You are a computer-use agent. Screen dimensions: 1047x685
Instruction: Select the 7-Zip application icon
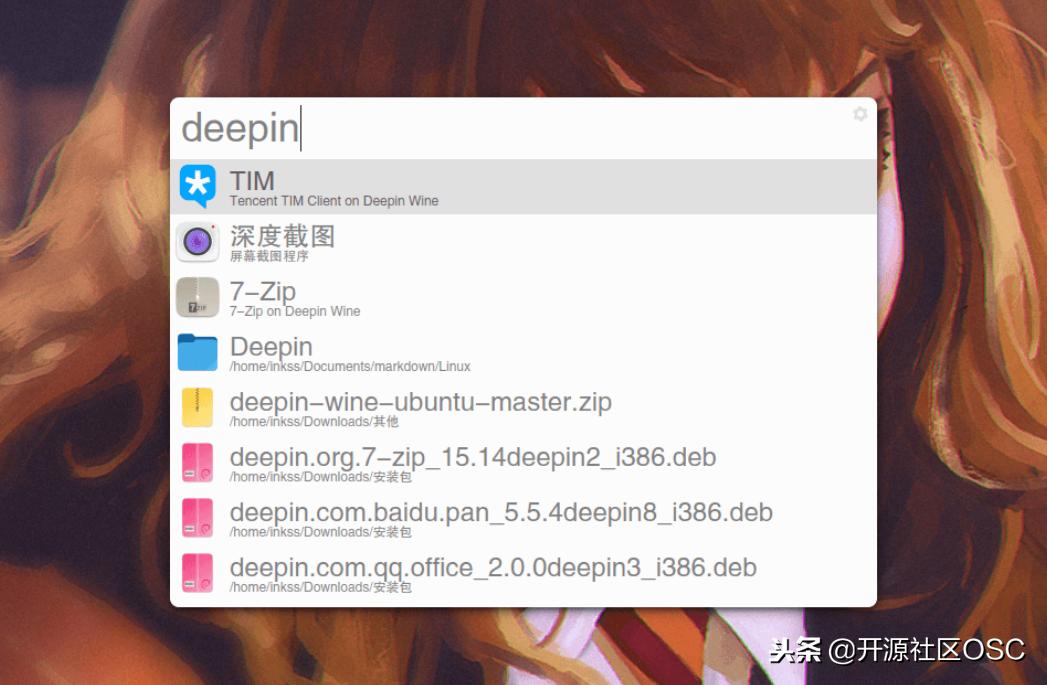coord(197,297)
